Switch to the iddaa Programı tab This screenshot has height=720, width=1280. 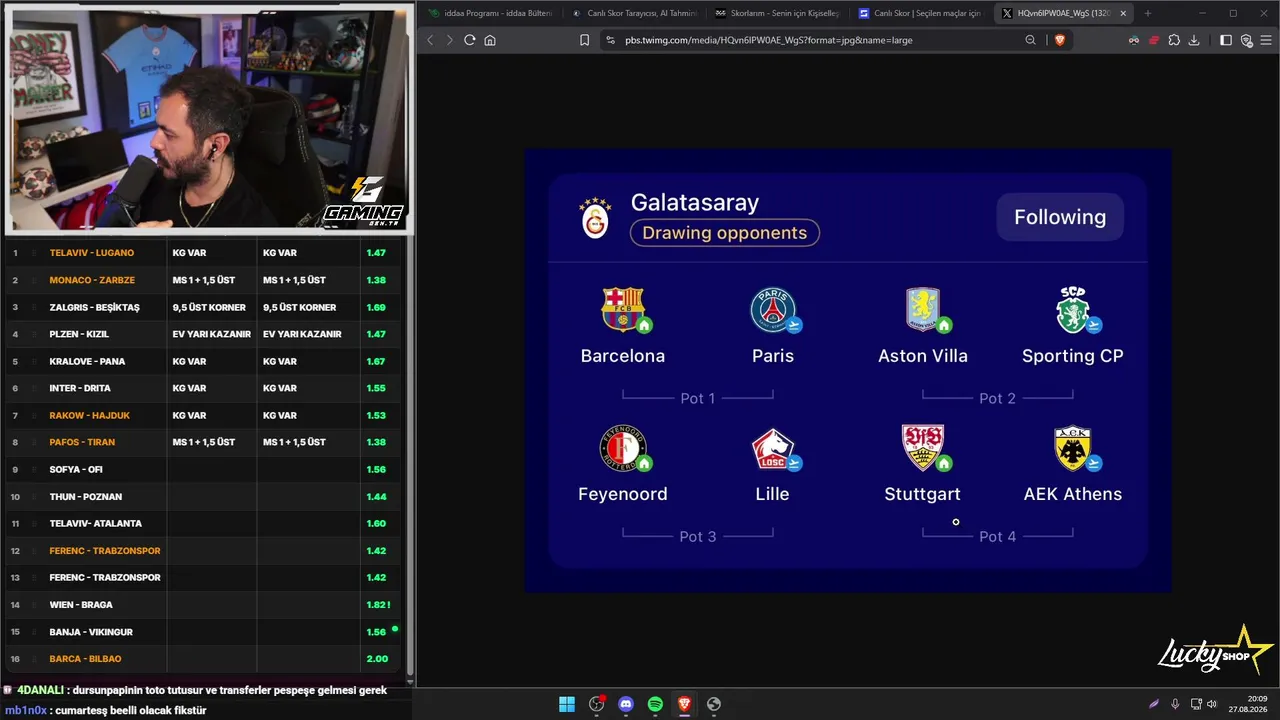tap(489, 13)
